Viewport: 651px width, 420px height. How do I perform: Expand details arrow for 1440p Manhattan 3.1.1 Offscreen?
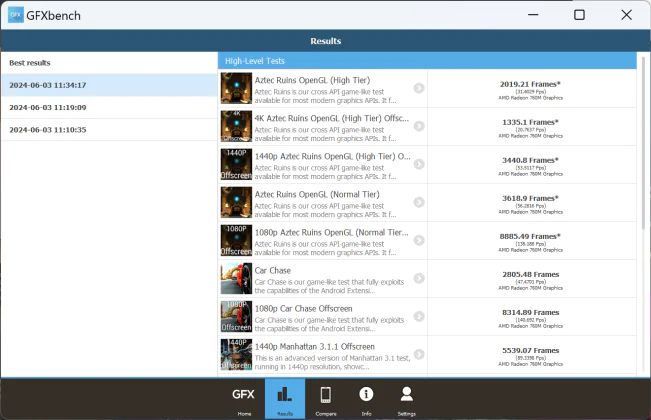[419, 354]
